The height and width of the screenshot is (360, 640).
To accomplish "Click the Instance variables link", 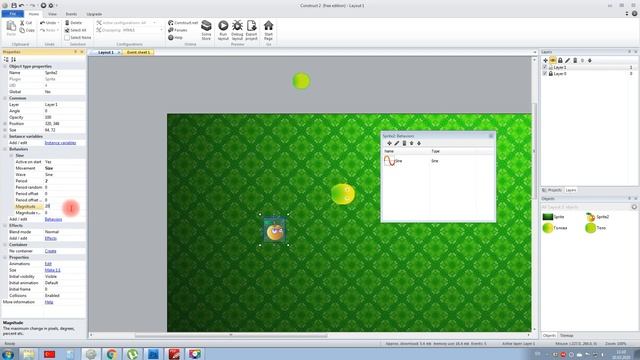I will pyautogui.click(x=60, y=143).
